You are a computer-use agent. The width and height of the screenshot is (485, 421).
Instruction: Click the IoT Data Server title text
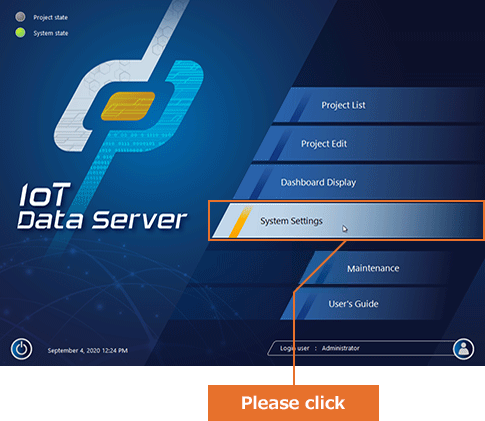pos(102,207)
